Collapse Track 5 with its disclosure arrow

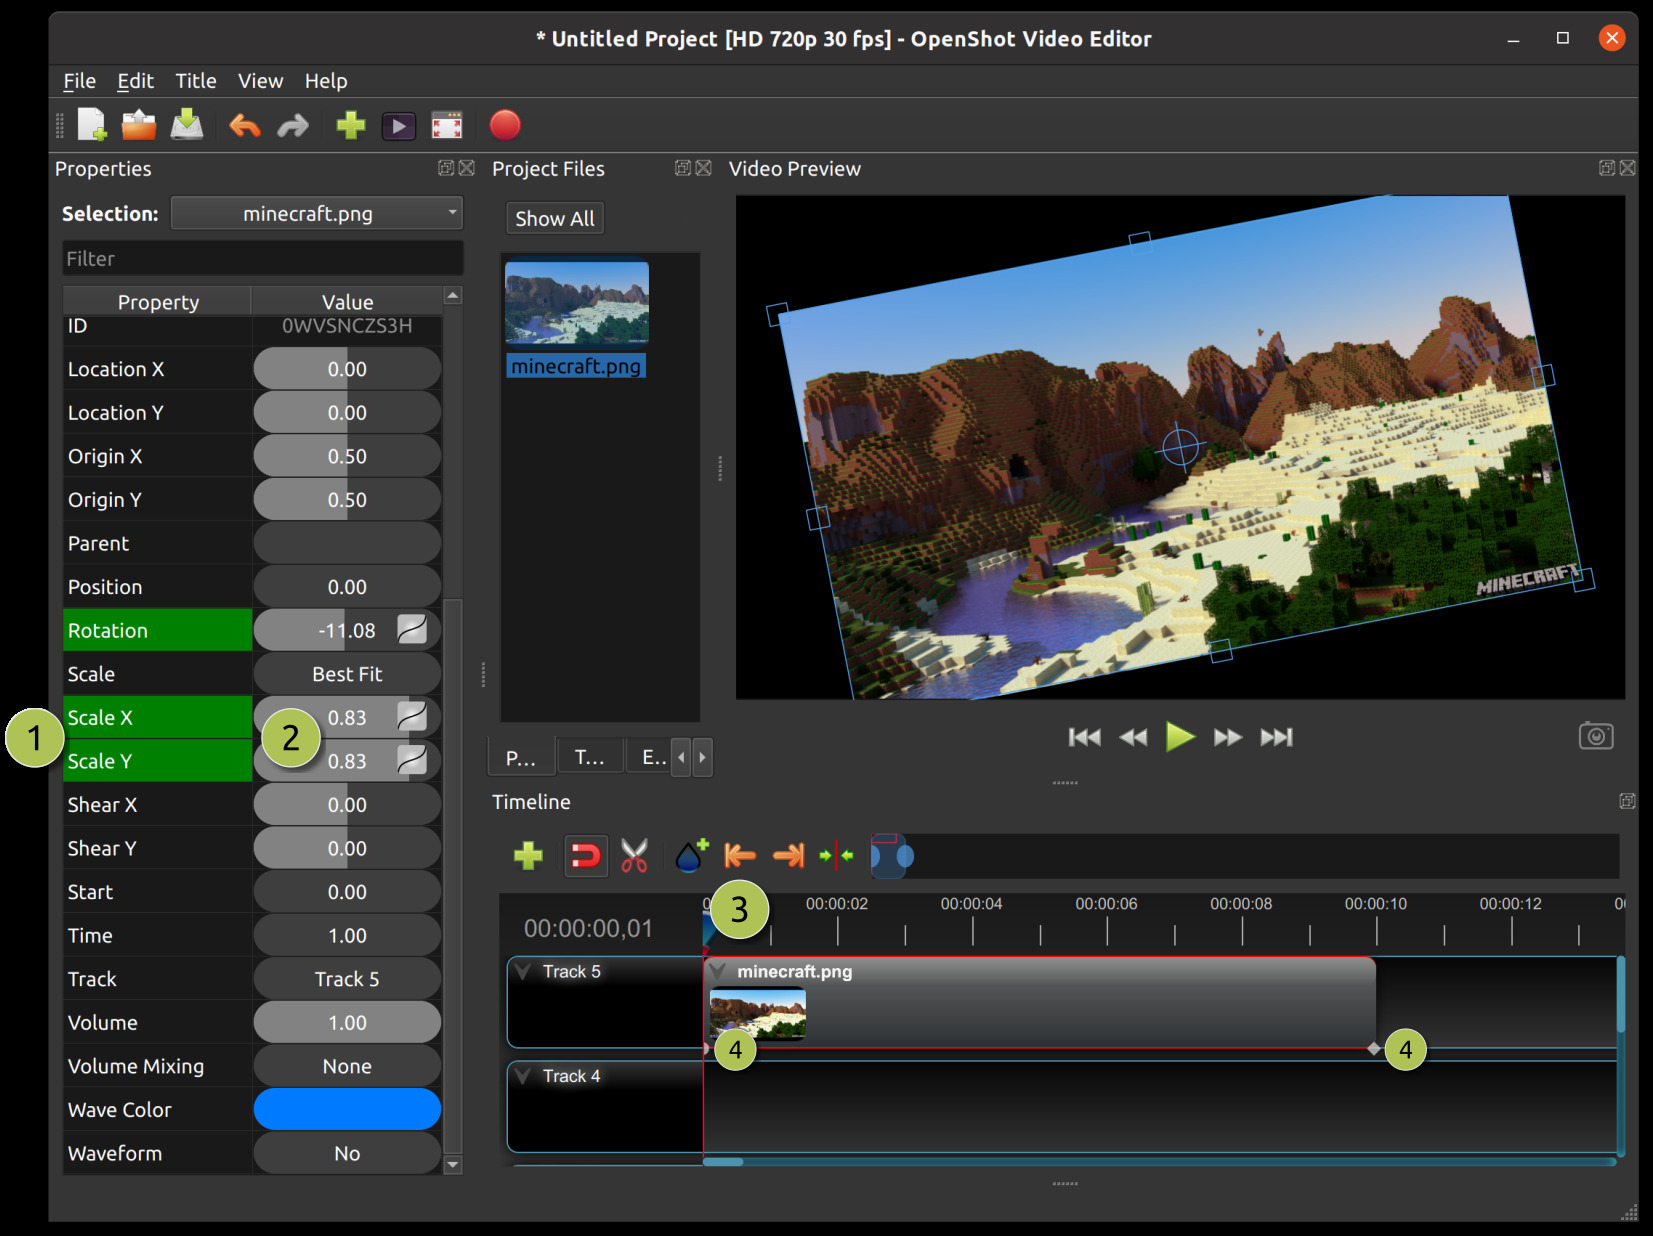coord(521,968)
